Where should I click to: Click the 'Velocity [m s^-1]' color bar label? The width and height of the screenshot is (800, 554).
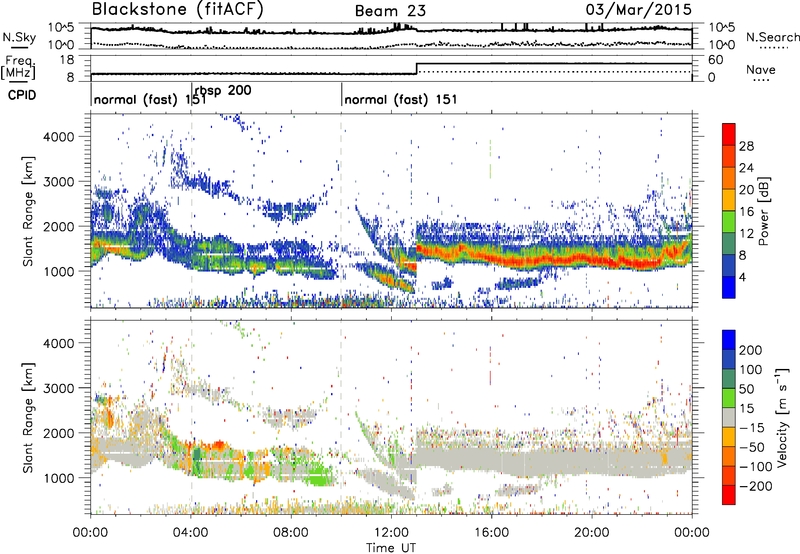coord(782,417)
